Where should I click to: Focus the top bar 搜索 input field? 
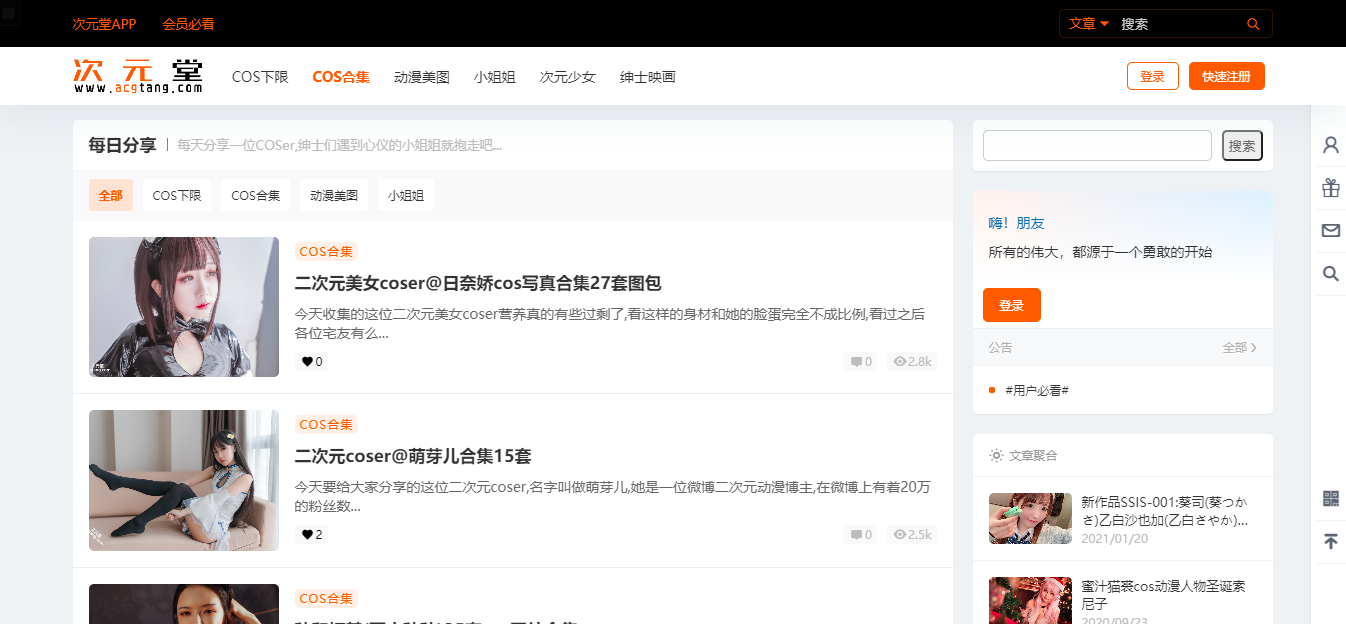point(1180,24)
